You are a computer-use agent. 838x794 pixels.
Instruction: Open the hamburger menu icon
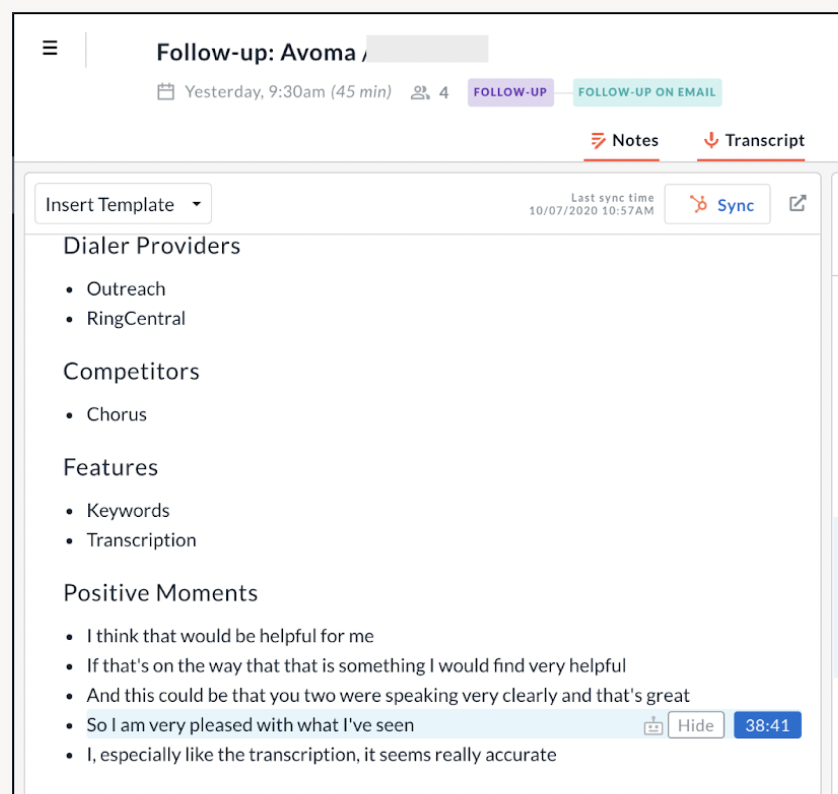[x=50, y=48]
